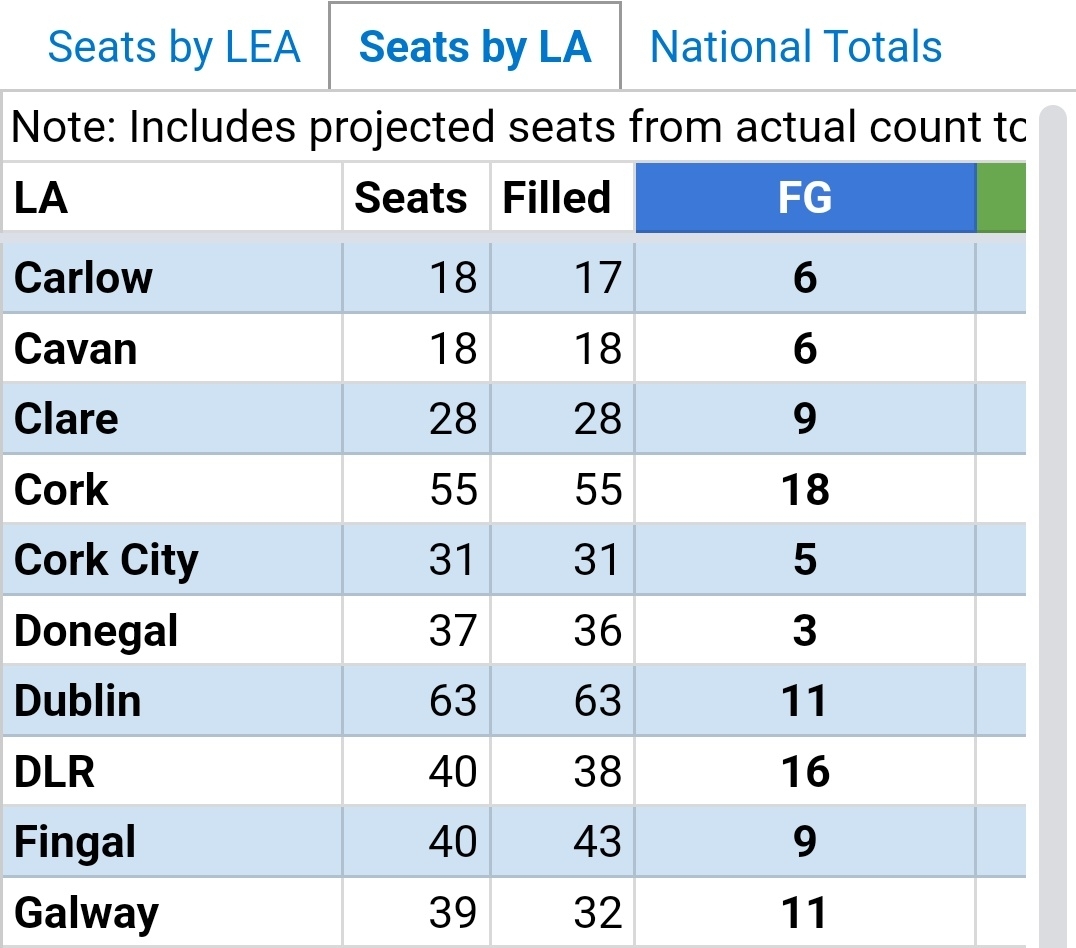Click the FG column header
Screen dimensions: 1076x948
[x=805, y=198]
